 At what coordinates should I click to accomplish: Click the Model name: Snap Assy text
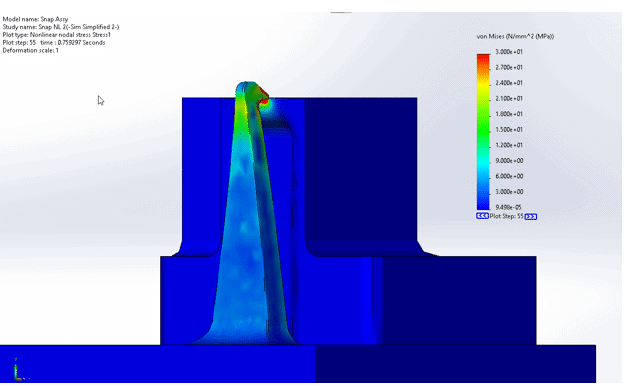[x=35, y=19]
